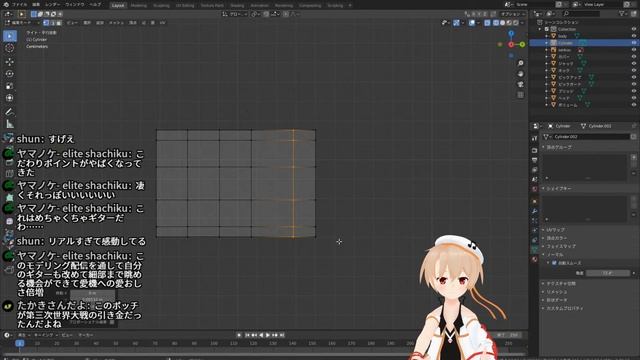The width and height of the screenshot is (640, 360).
Task: Switch to solid viewport shading
Action: [x=503, y=23]
